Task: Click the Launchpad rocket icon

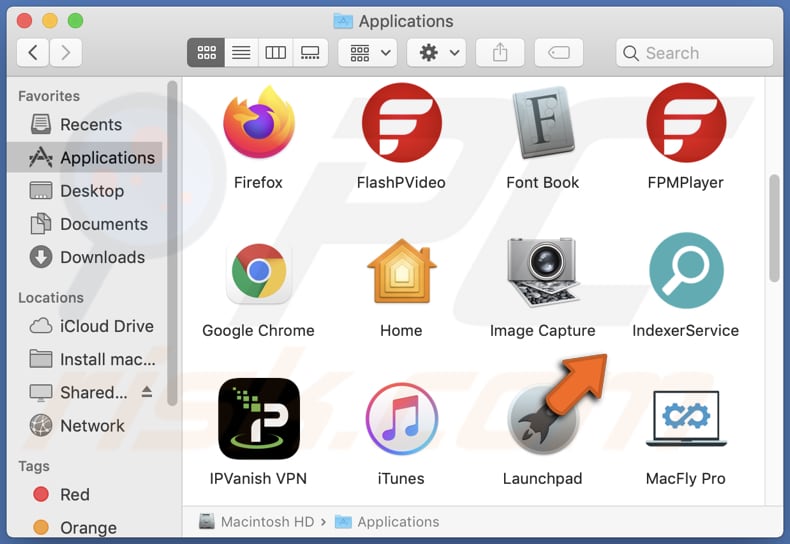Action: coord(543,419)
